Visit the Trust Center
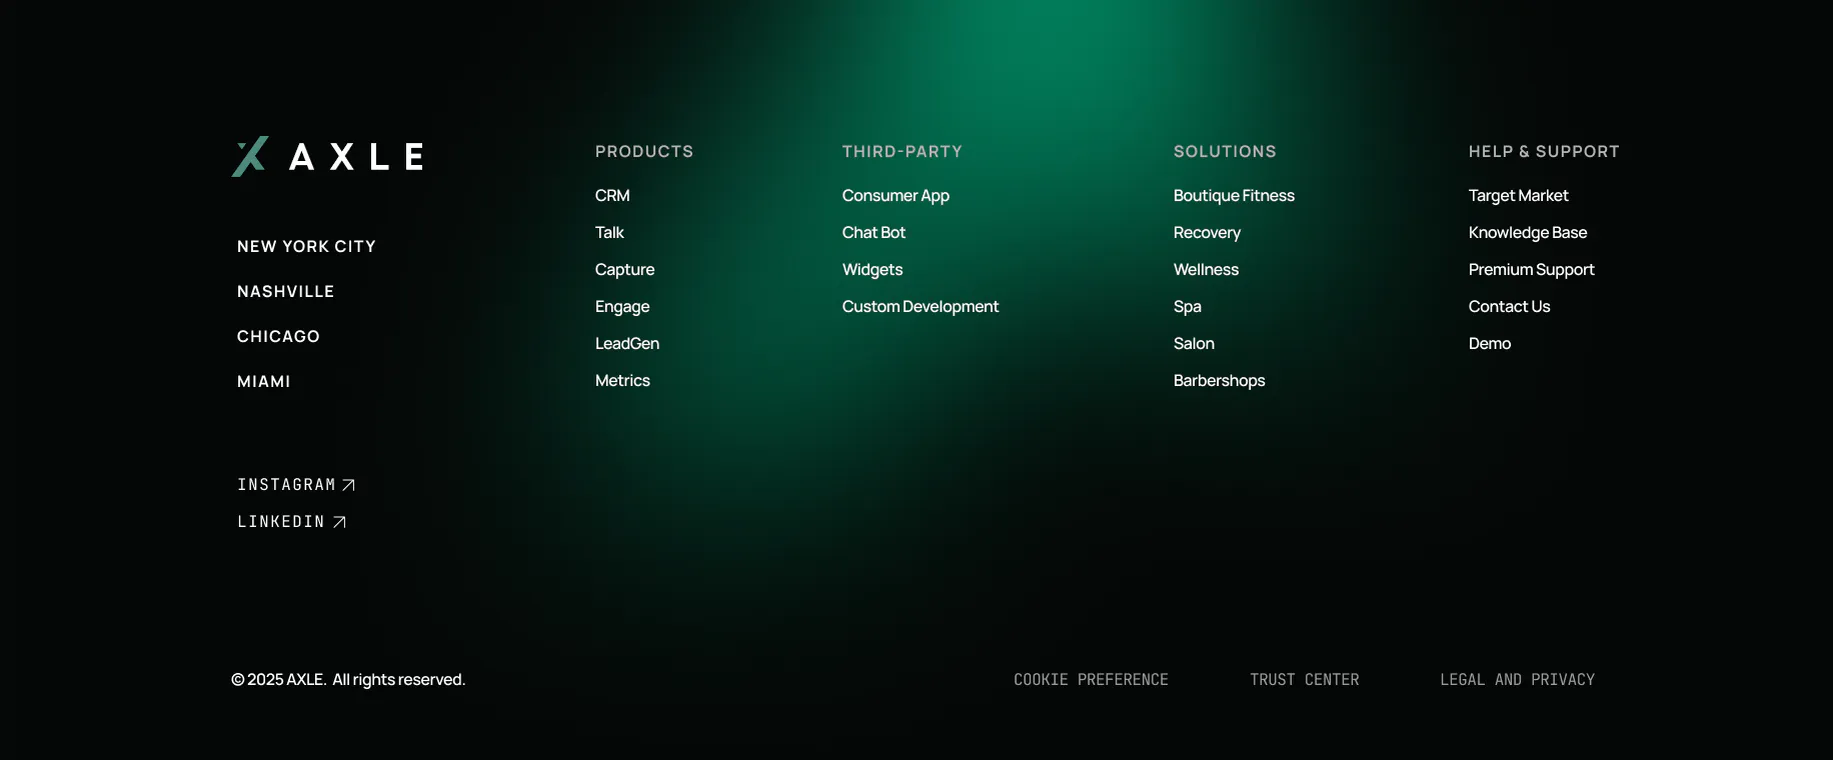The height and width of the screenshot is (760, 1833). coord(1304,679)
